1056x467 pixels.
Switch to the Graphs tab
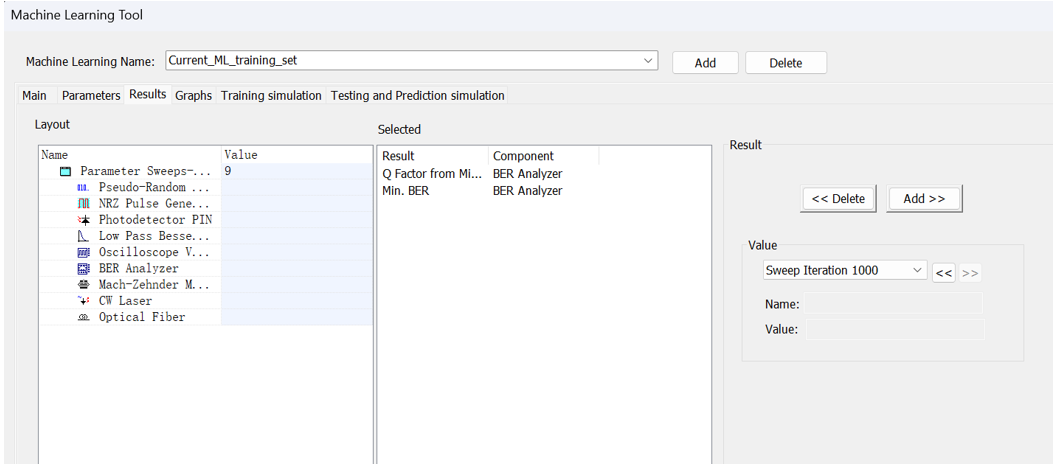(193, 96)
